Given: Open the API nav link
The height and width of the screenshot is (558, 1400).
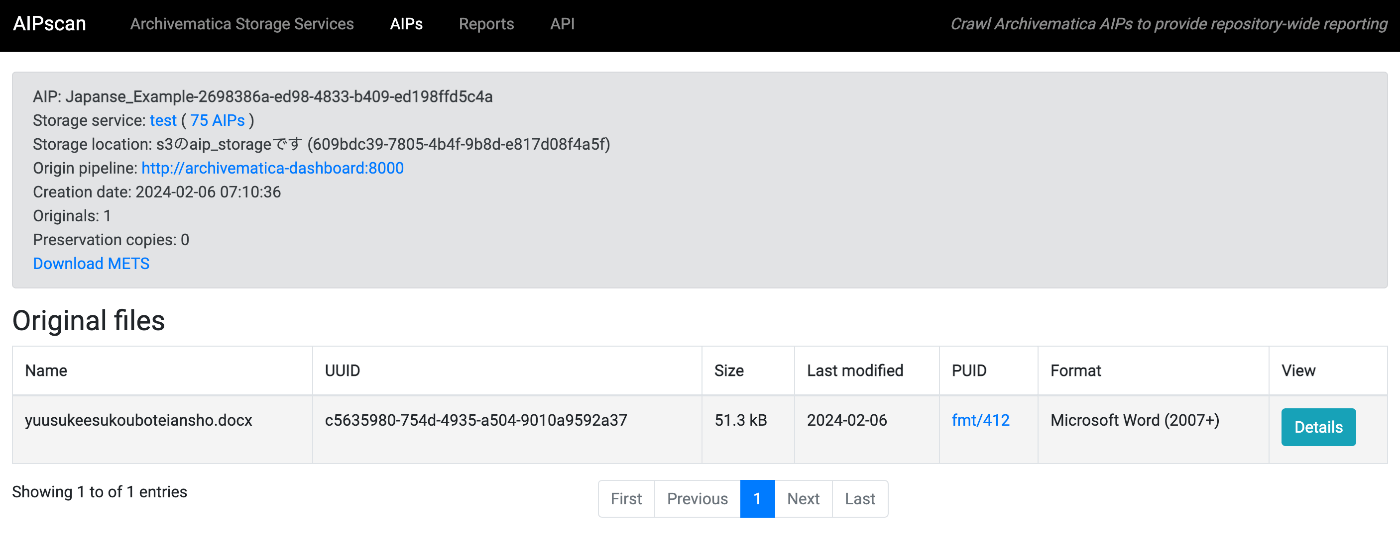Looking at the screenshot, I should tap(562, 24).
